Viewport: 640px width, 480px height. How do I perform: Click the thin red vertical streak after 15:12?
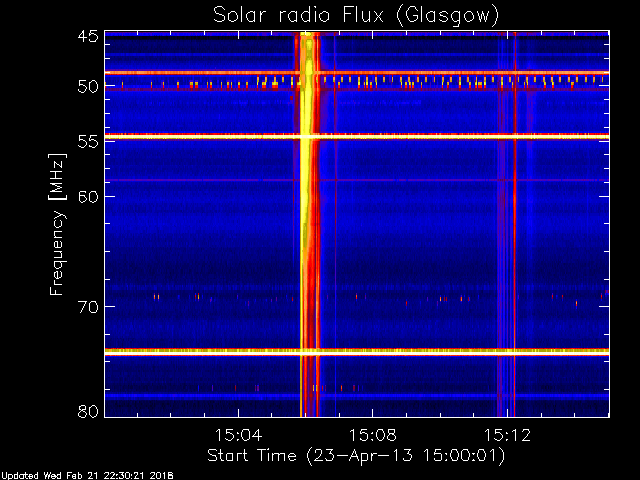click(514, 224)
